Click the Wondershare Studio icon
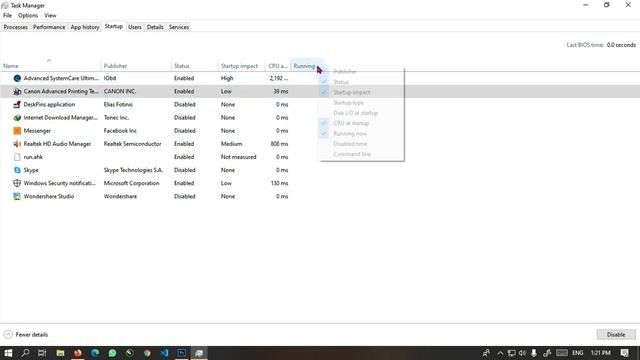This screenshot has height=360, width=640. (x=17, y=196)
